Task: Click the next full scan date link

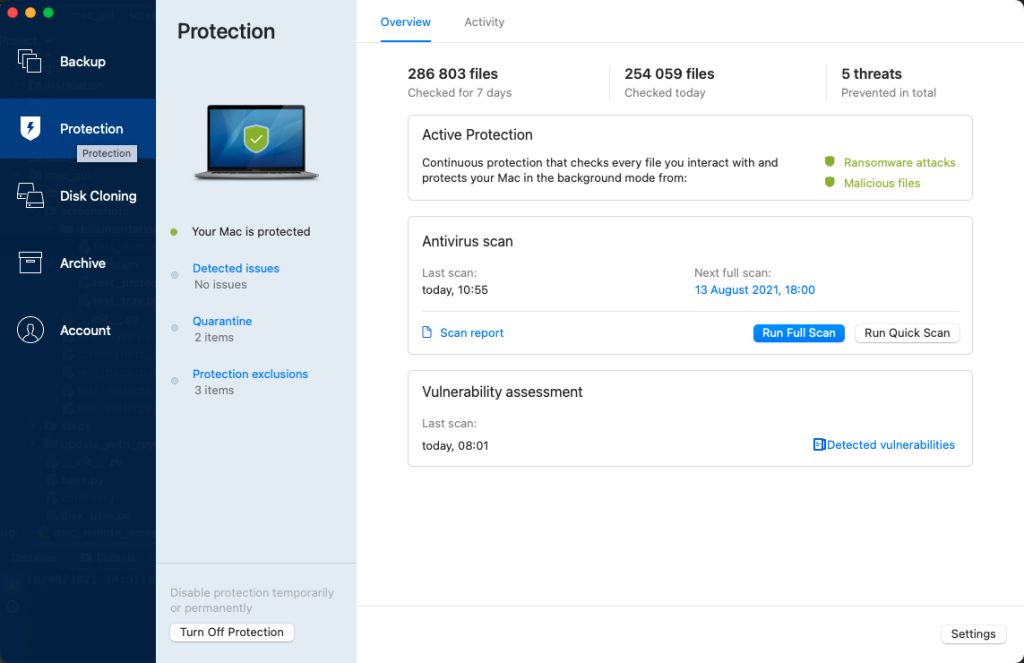Action: pos(754,290)
